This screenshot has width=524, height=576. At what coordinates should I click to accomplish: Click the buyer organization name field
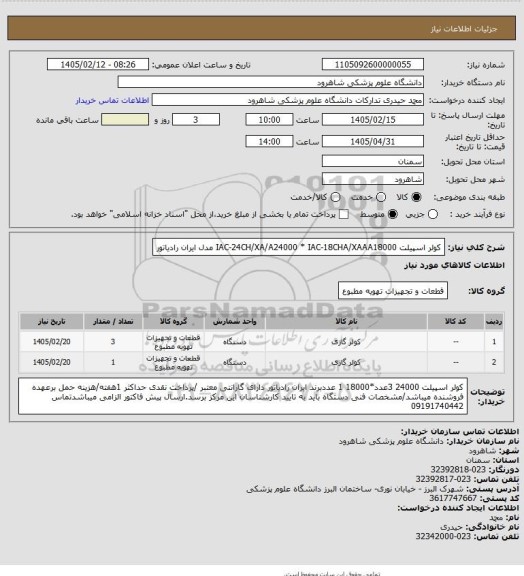[x=270, y=82]
